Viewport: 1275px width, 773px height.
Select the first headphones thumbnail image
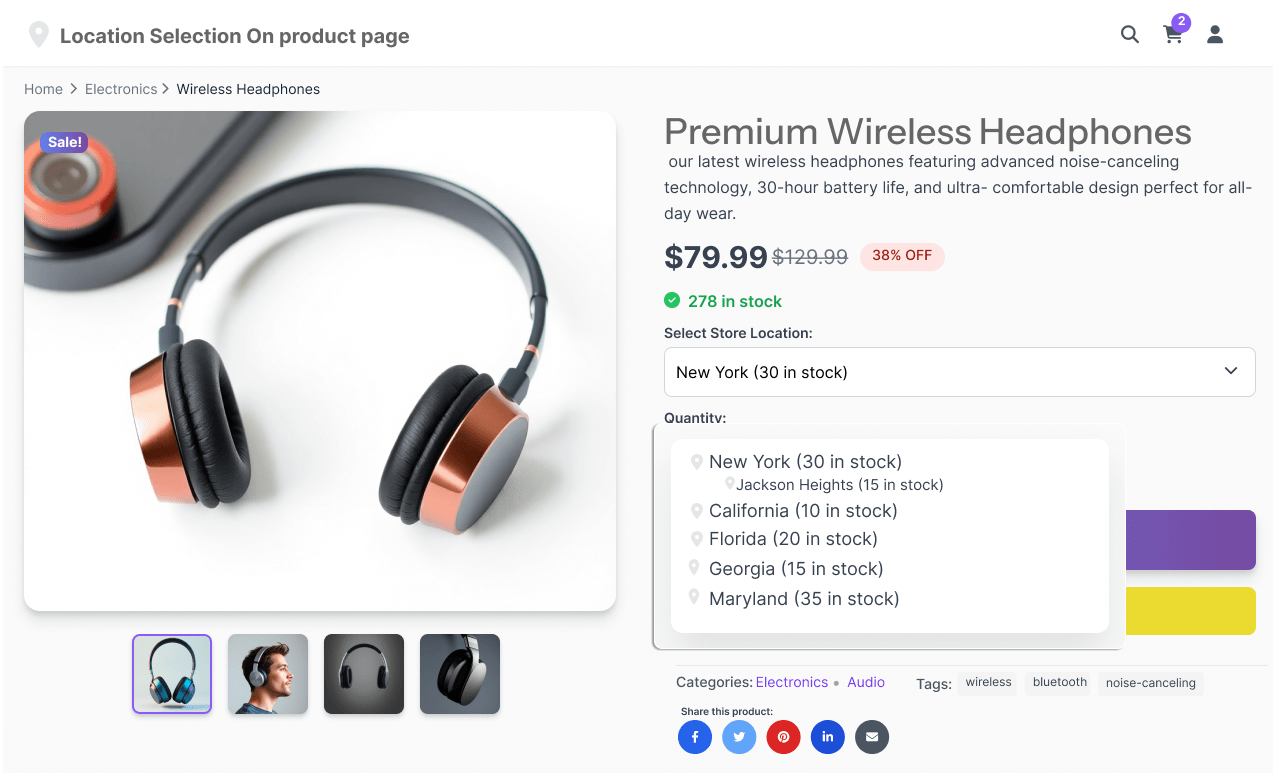[171, 673]
